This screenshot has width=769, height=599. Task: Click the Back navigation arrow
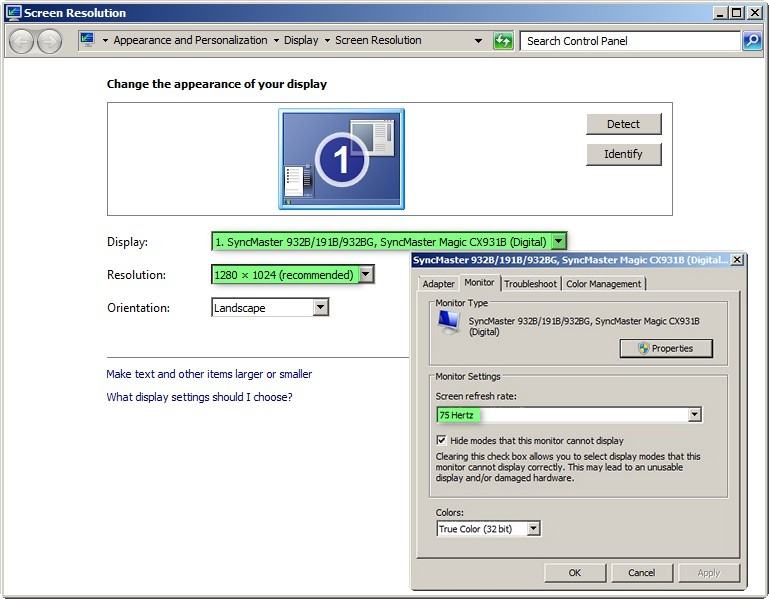click(x=22, y=41)
